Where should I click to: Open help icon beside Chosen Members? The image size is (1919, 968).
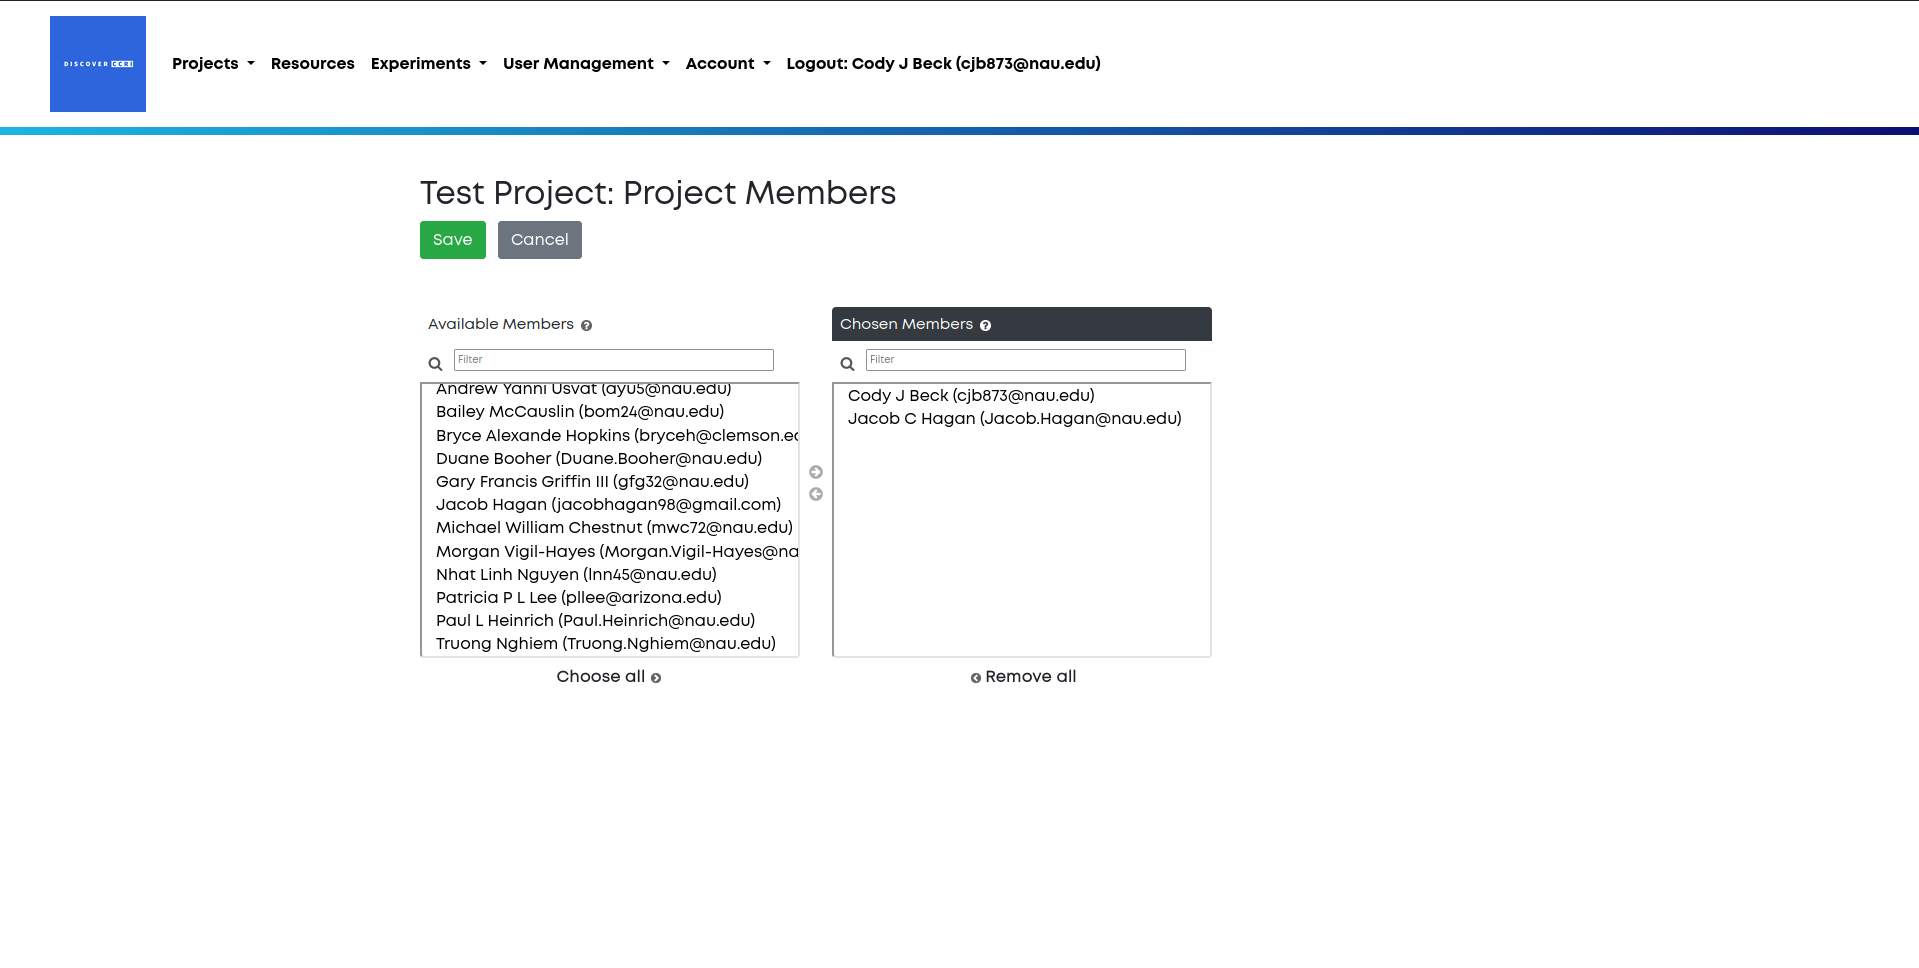(986, 326)
